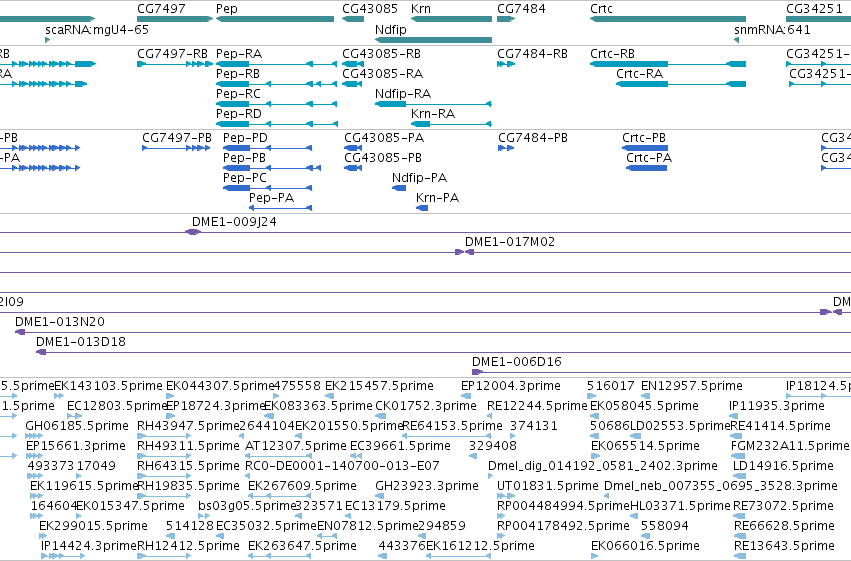Open EST EP12004.3prime
The height and width of the screenshot is (561, 851).
[x=511, y=386]
